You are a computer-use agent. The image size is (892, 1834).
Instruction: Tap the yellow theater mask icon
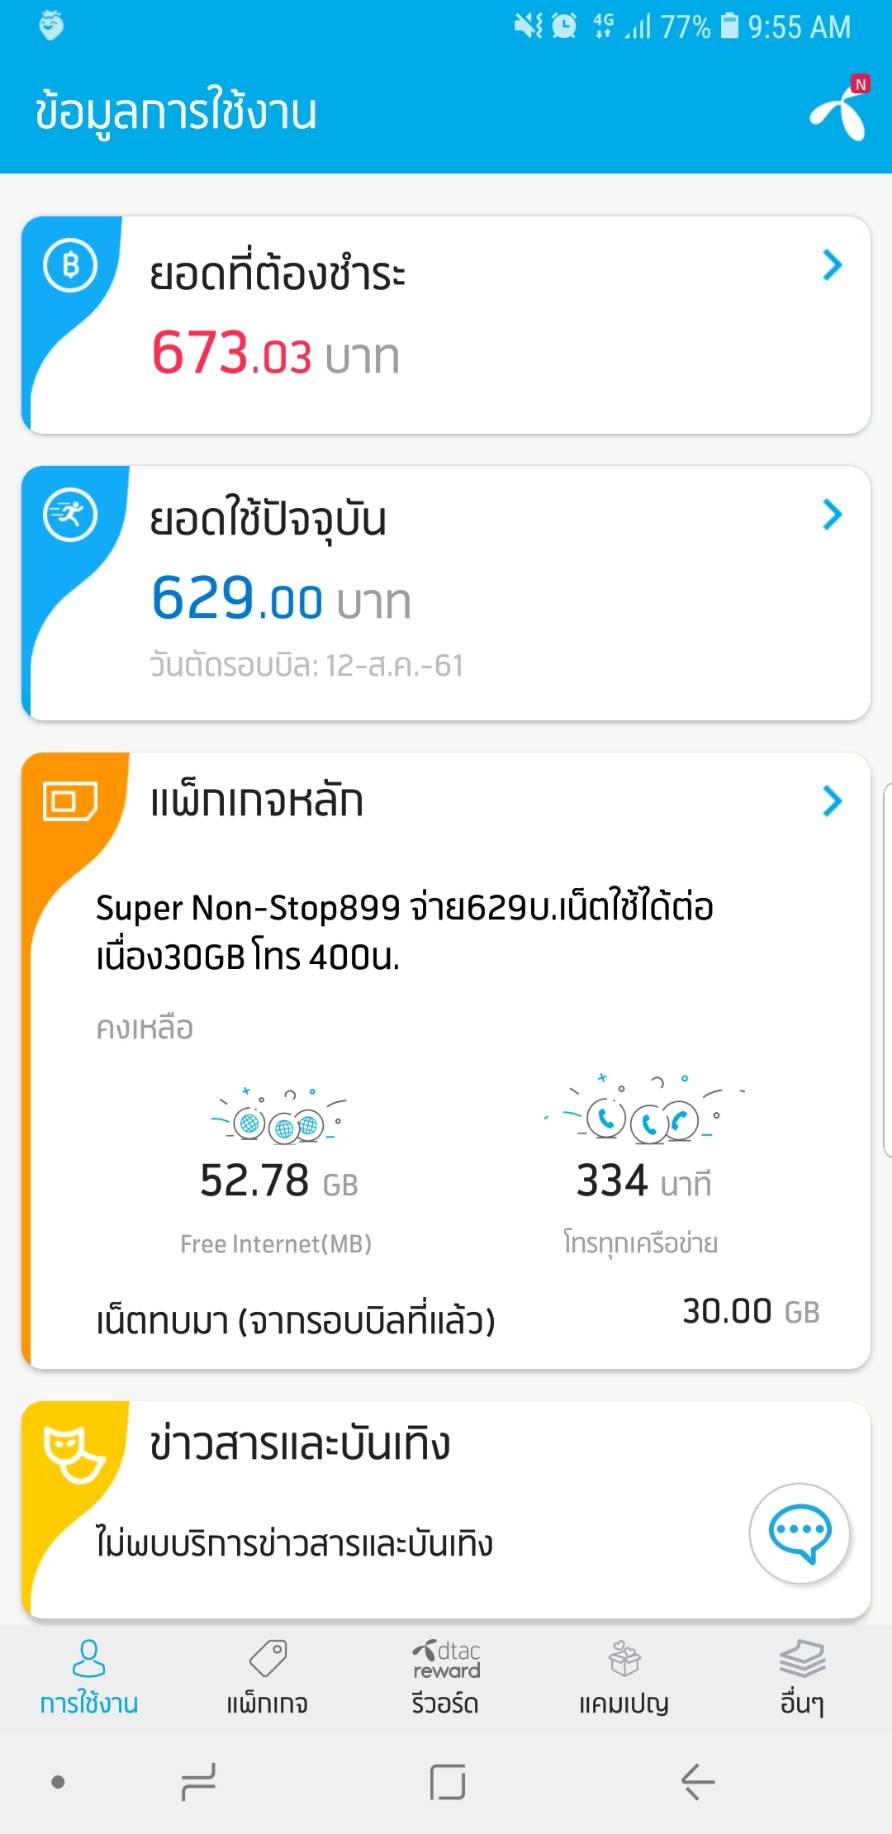coord(72,1453)
